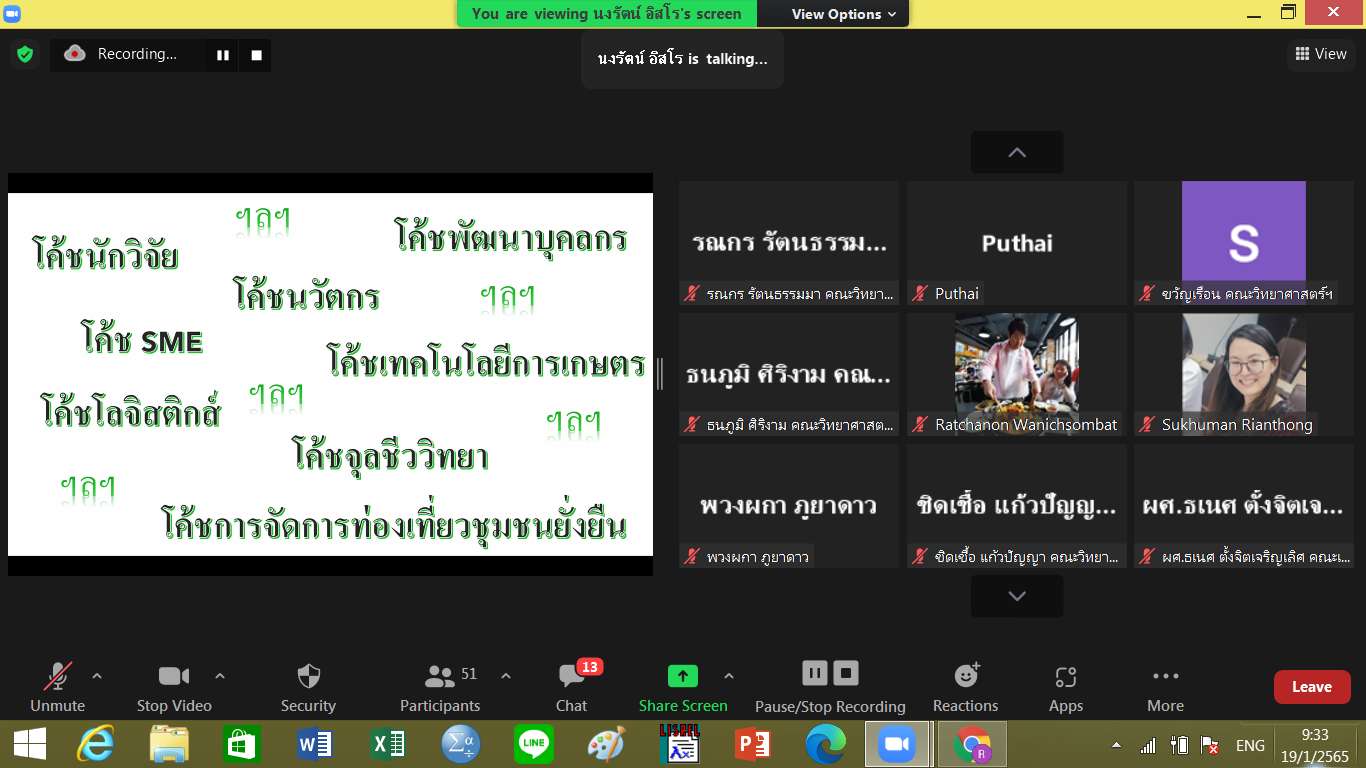Open the Microsoft Store taskbar icon
1366x768 pixels.
pos(243,745)
